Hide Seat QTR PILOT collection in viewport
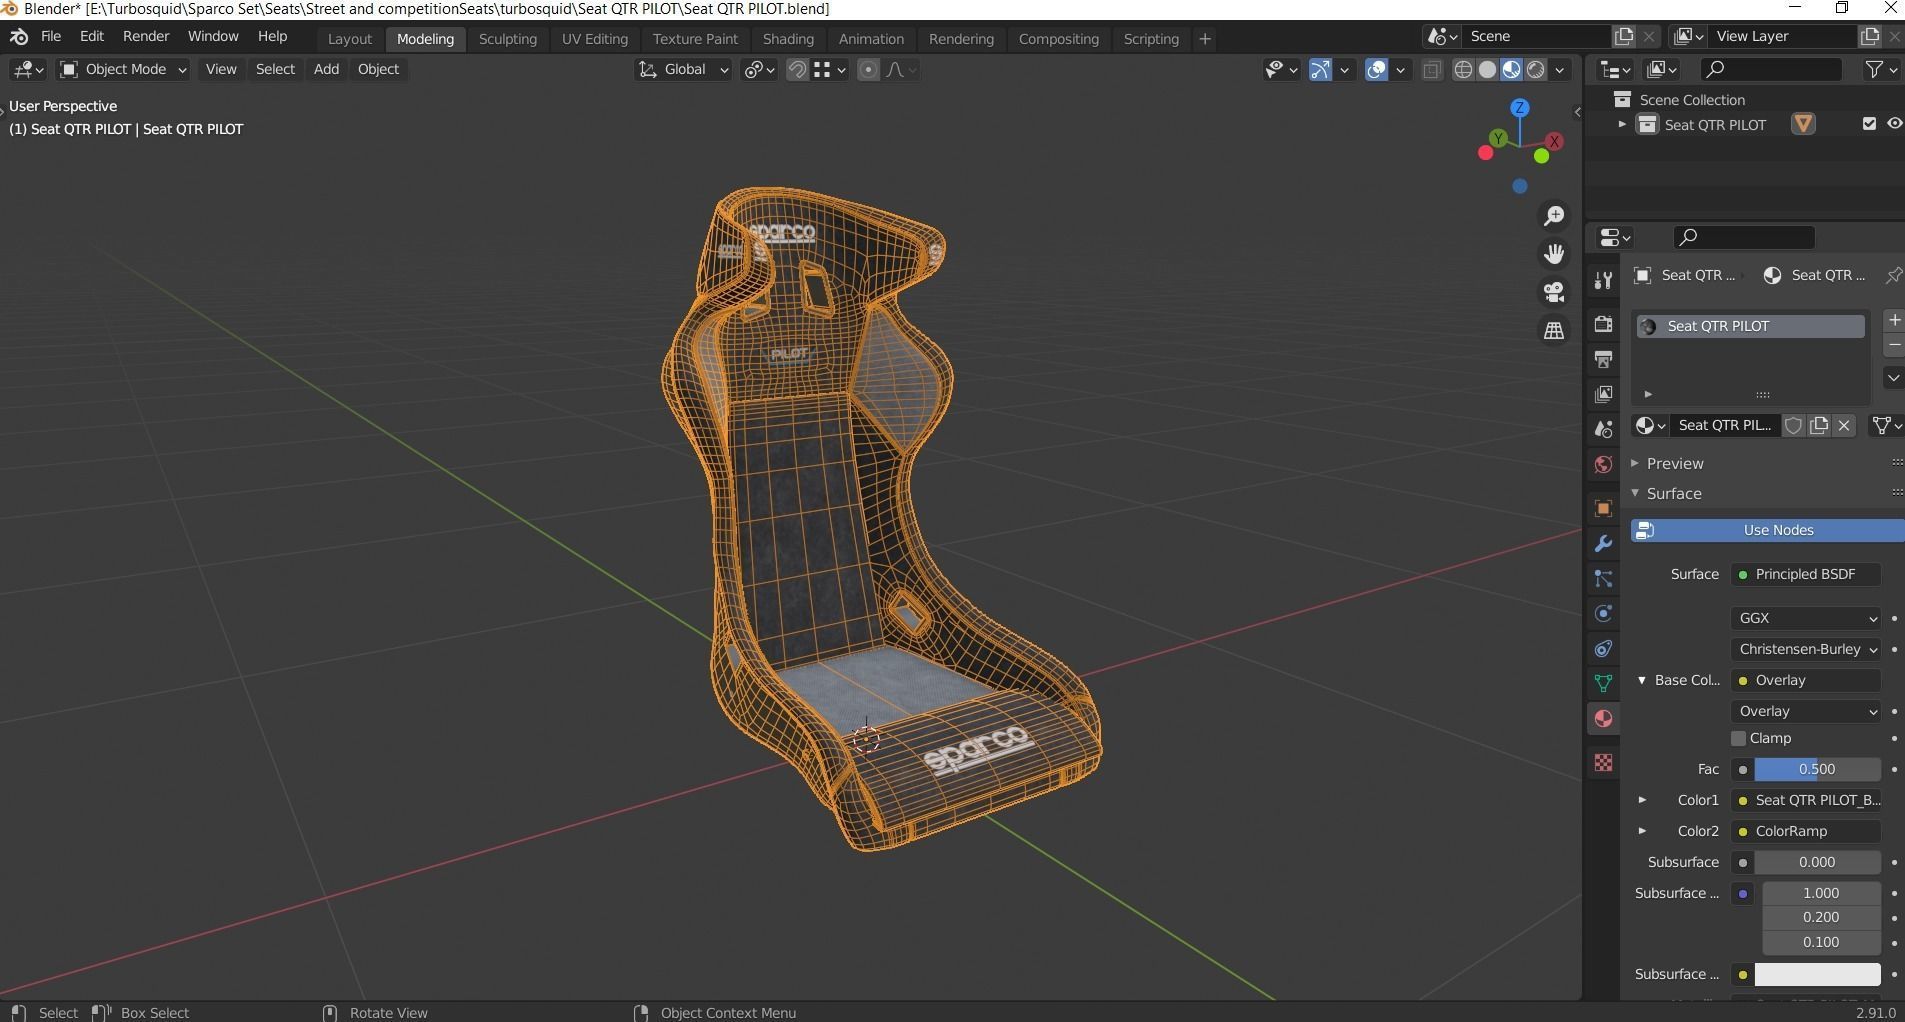This screenshot has width=1905, height=1022. (x=1894, y=124)
